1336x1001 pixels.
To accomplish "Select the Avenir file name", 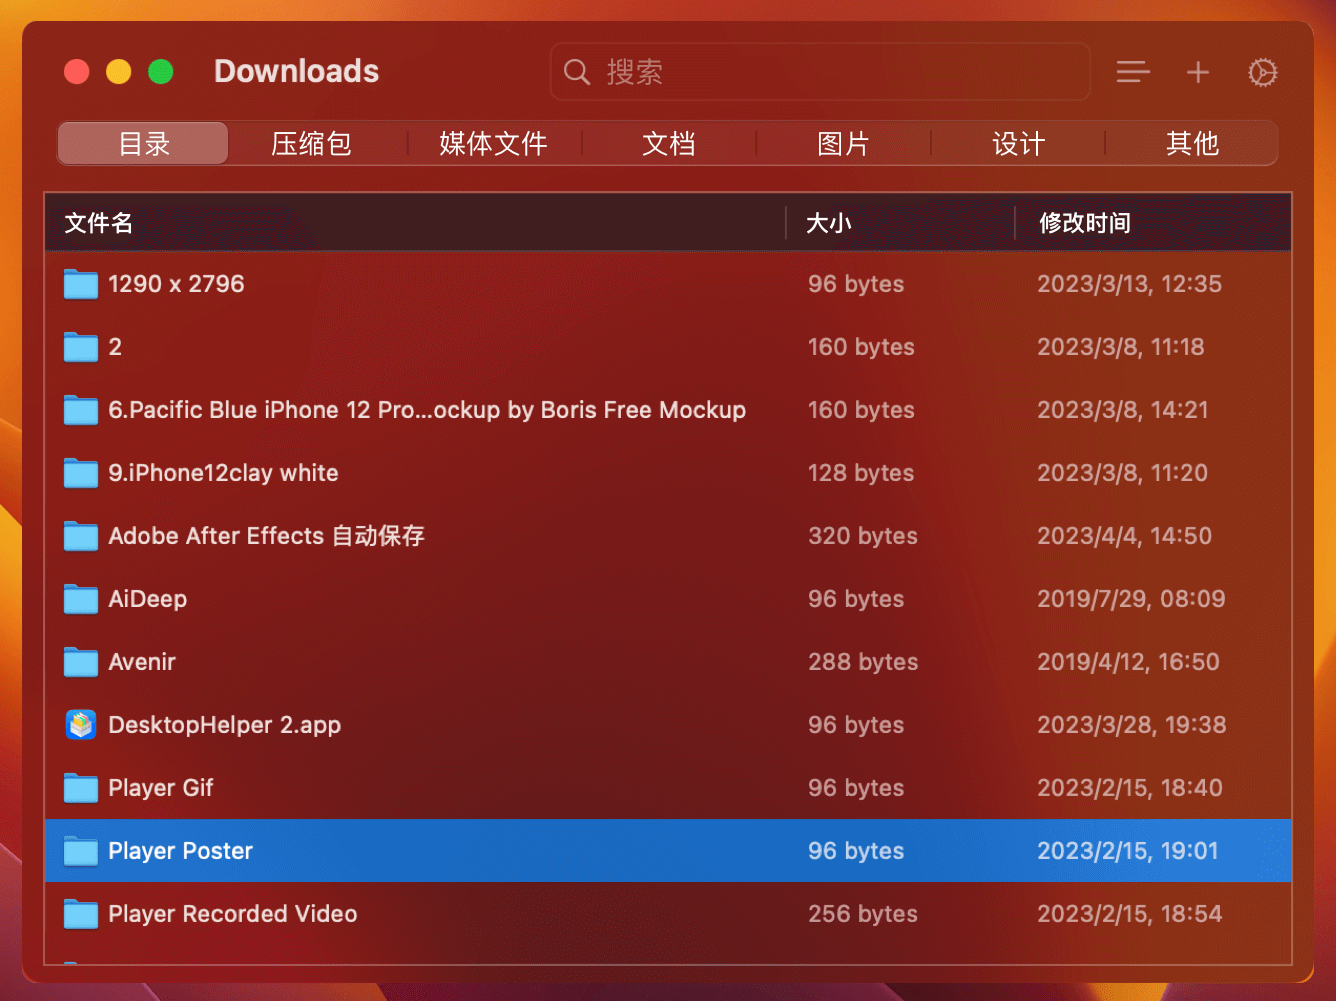I will pyautogui.click(x=142, y=662).
